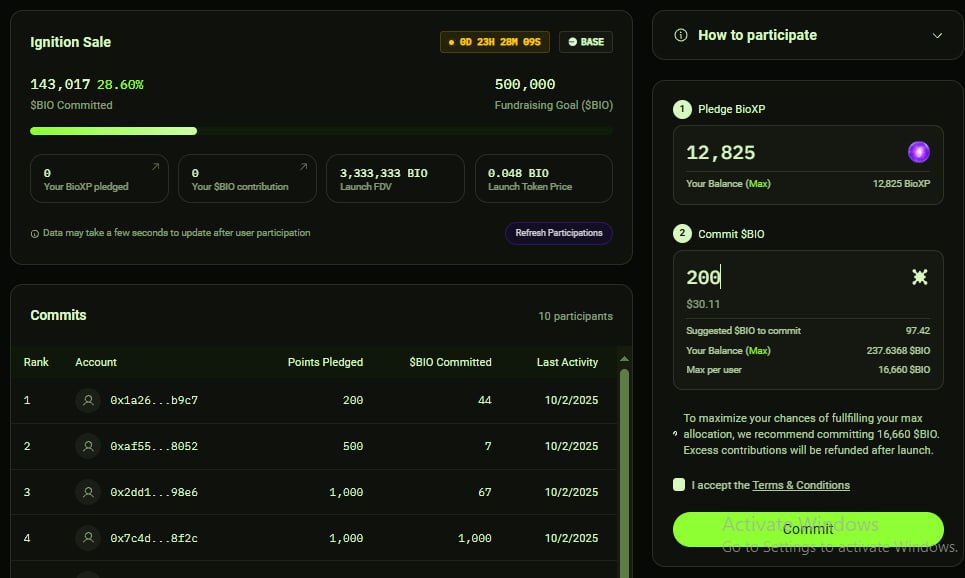Select account 0x7c4d...8f2c
Screen dimensions: 965x578
coord(154,538)
